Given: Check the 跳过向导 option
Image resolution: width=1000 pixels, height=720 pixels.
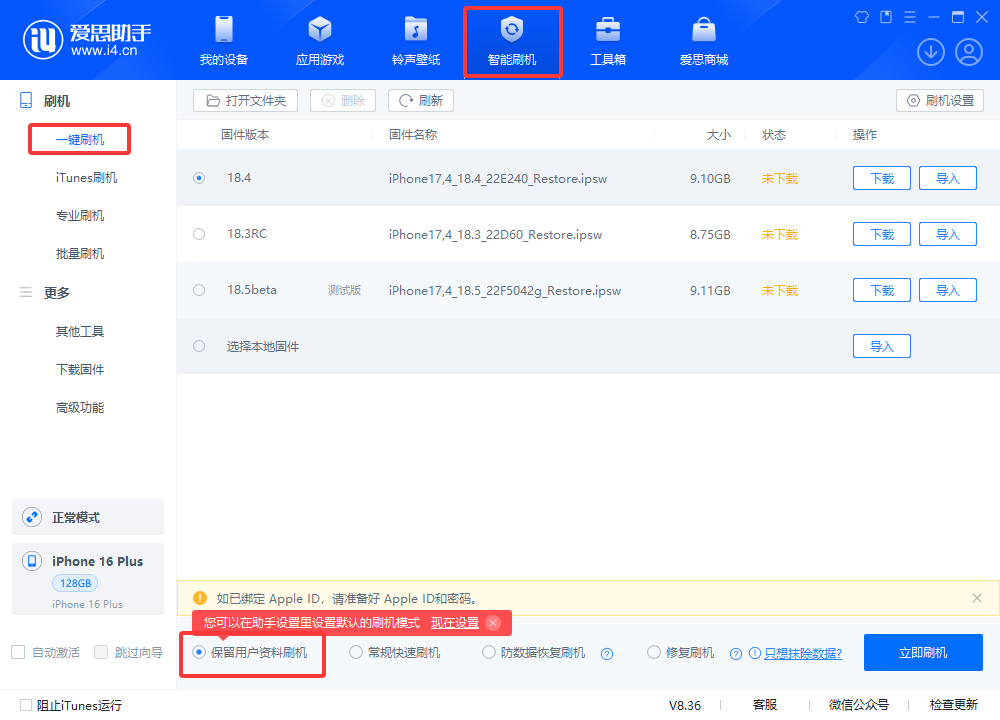Looking at the screenshot, I should click(x=100, y=651).
